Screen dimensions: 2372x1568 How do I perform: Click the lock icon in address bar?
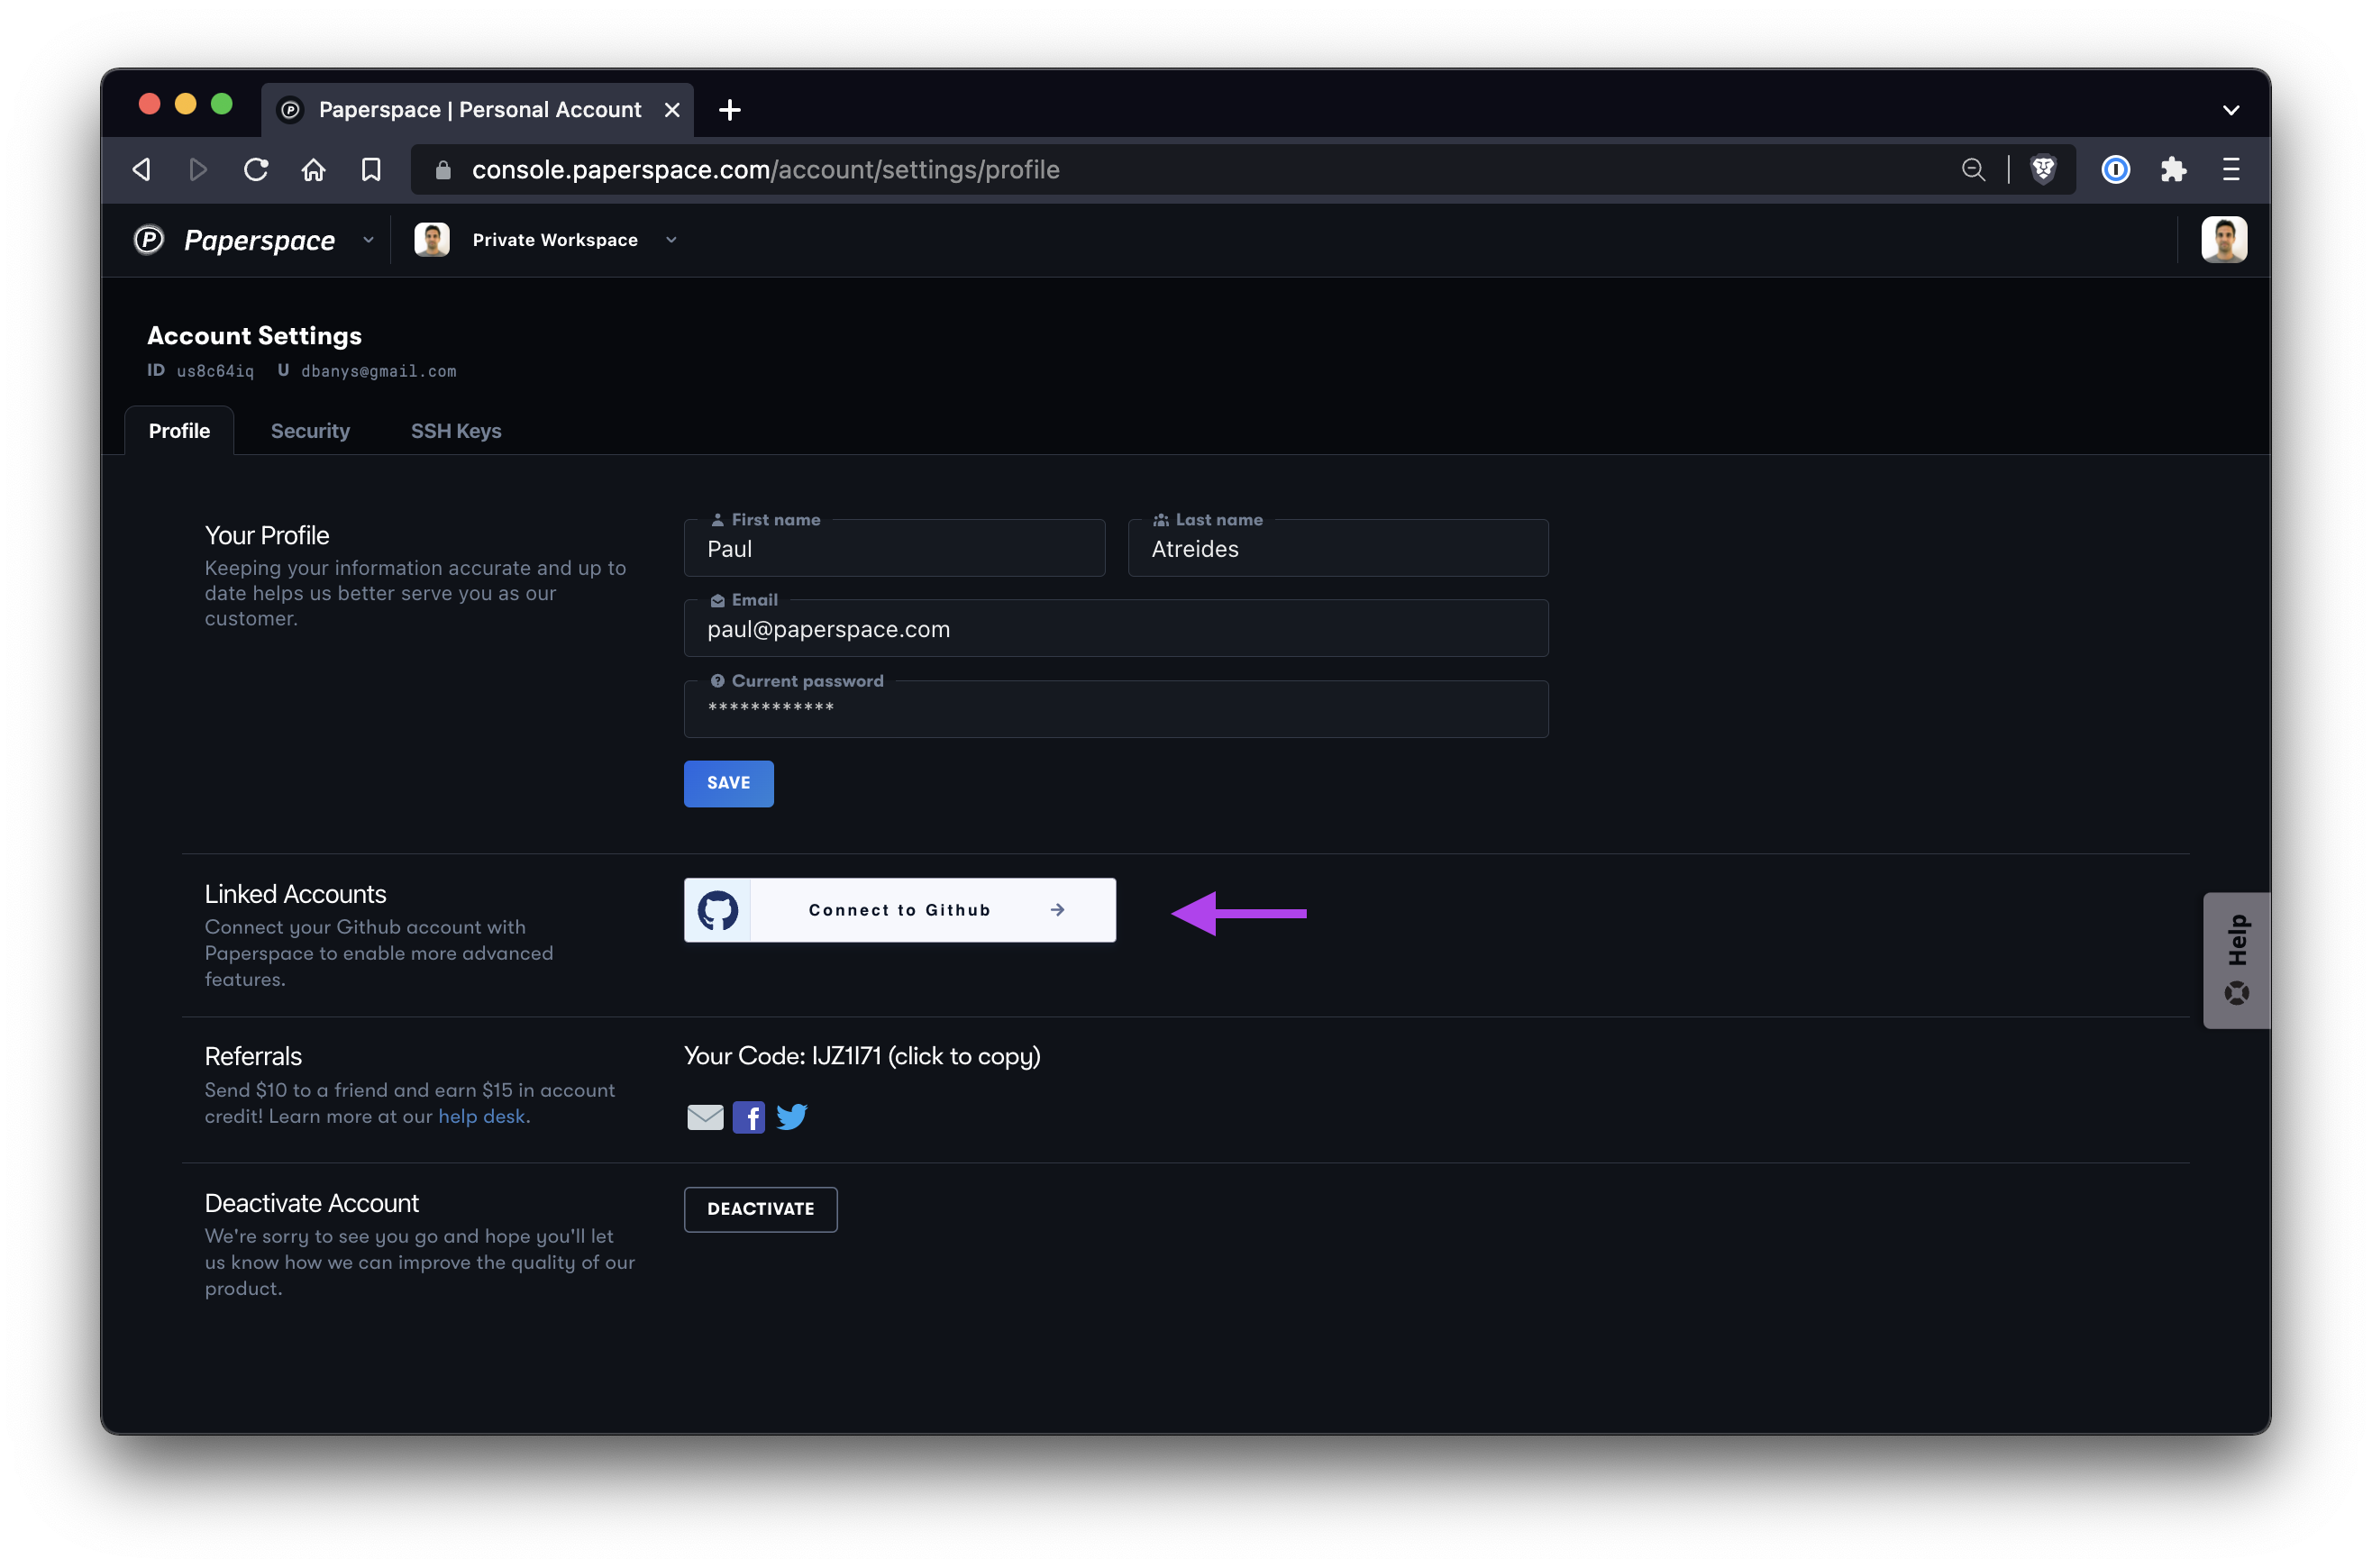tap(443, 171)
